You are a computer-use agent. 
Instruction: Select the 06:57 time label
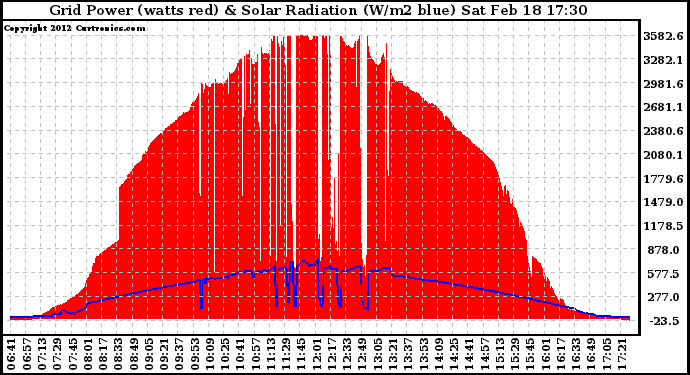pos(26,353)
